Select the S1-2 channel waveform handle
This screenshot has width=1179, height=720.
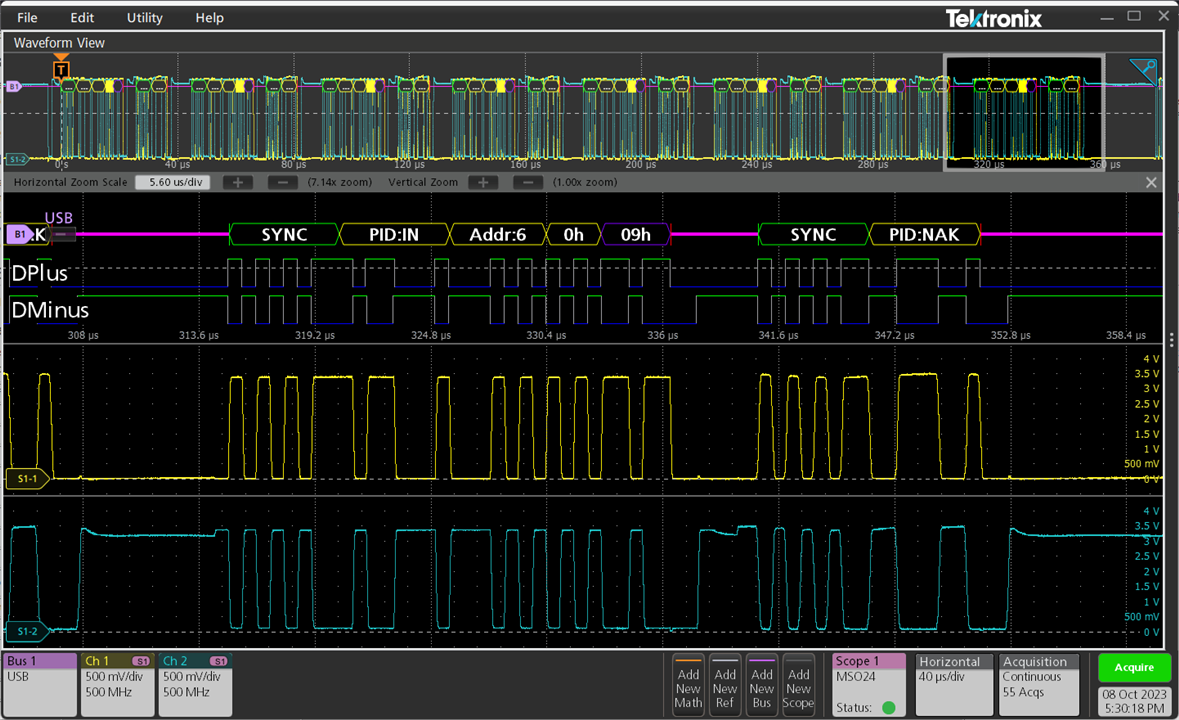tap(27, 631)
